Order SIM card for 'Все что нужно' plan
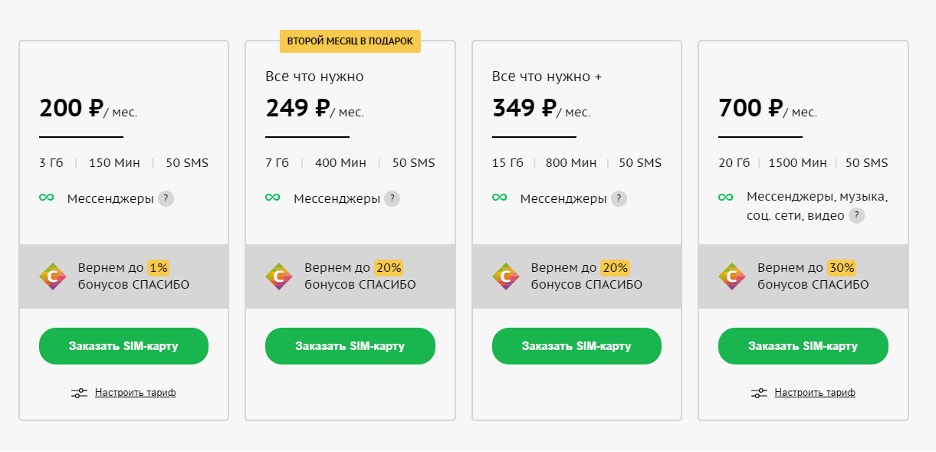936x452 pixels. 350,346
